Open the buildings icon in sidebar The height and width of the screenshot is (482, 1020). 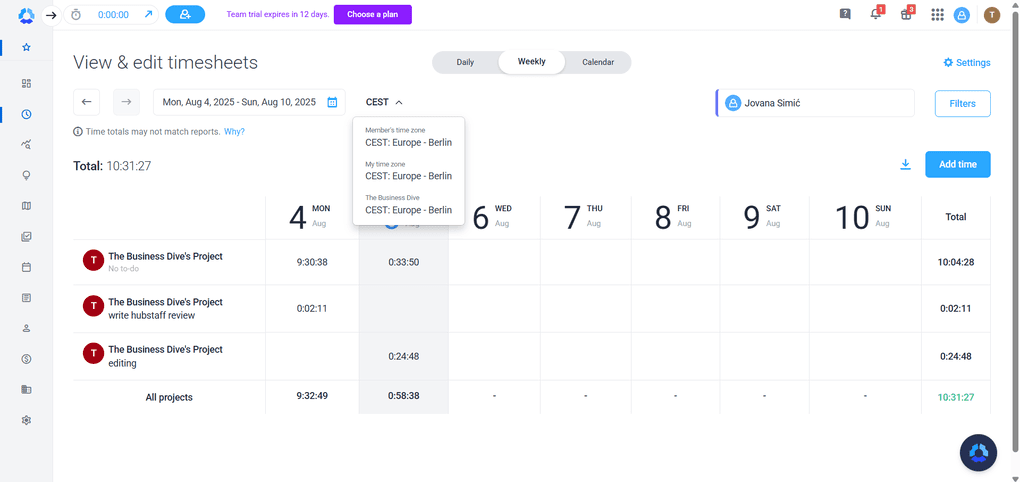tap(26, 390)
